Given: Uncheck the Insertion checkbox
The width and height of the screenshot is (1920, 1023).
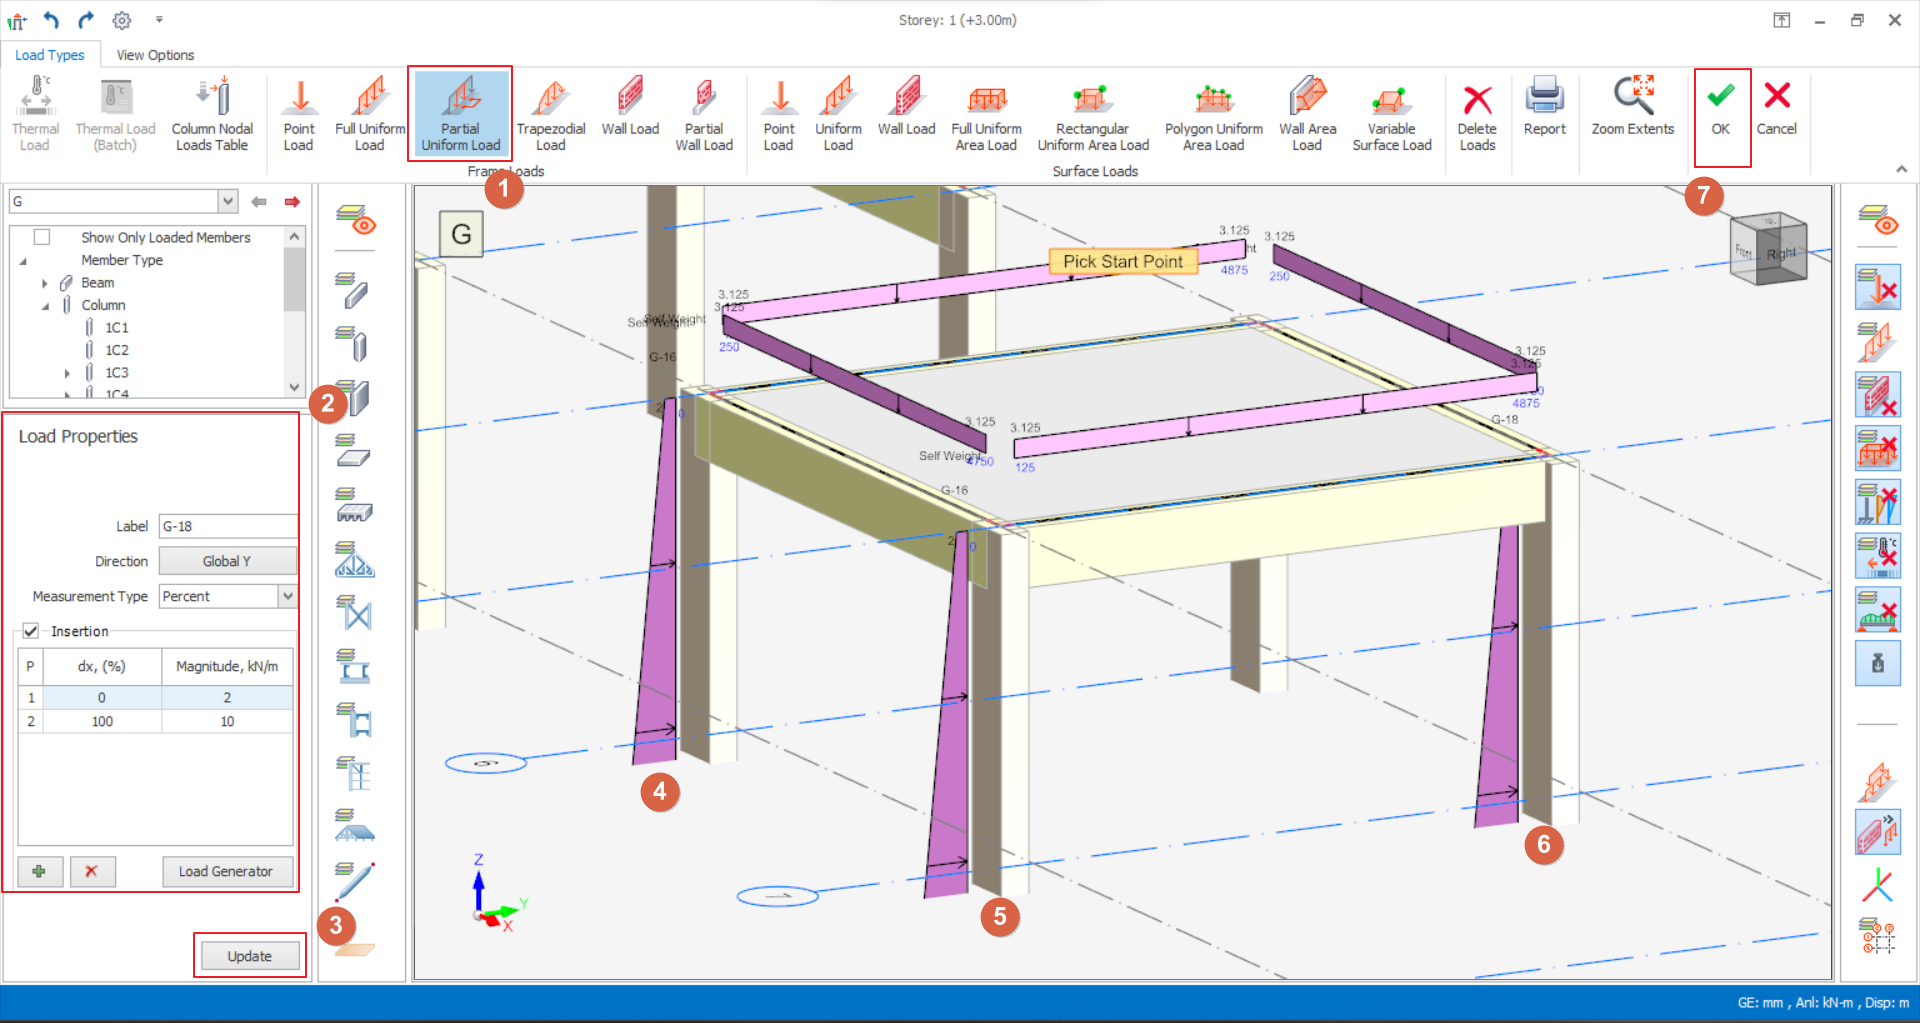Looking at the screenshot, I should tap(31, 631).
